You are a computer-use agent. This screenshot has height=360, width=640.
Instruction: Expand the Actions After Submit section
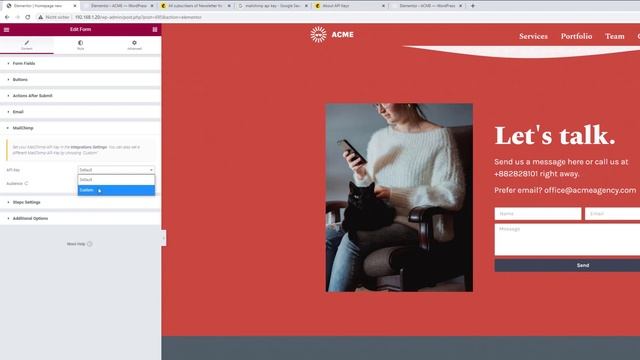80,96
